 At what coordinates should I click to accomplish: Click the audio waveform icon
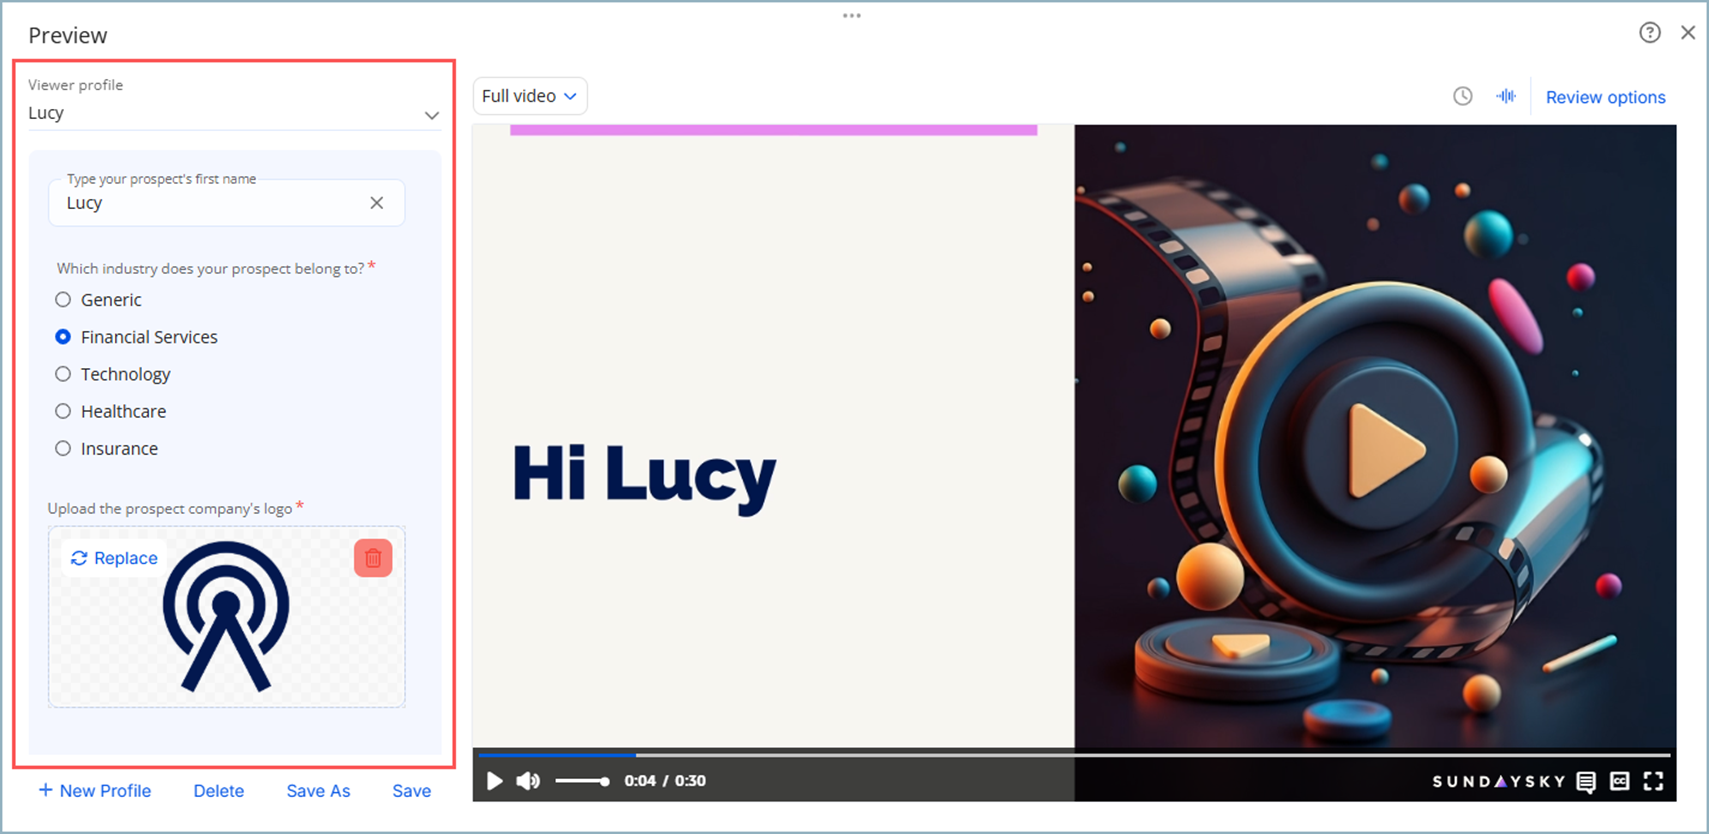tap(1506, 96)
